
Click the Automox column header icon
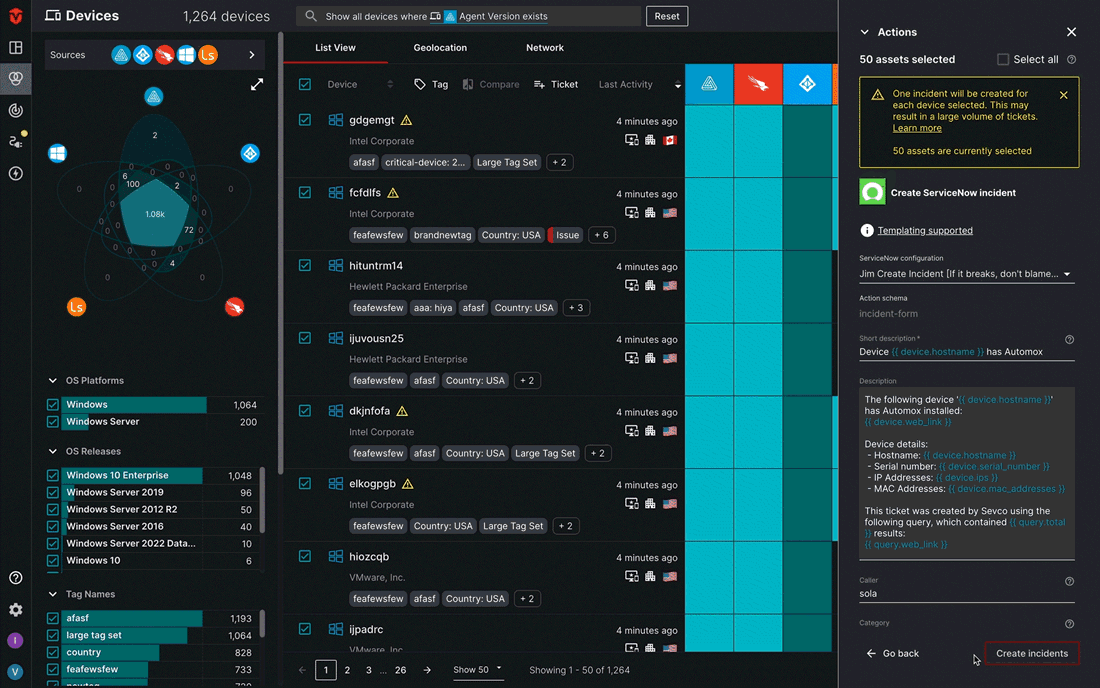tap(709, 84)
